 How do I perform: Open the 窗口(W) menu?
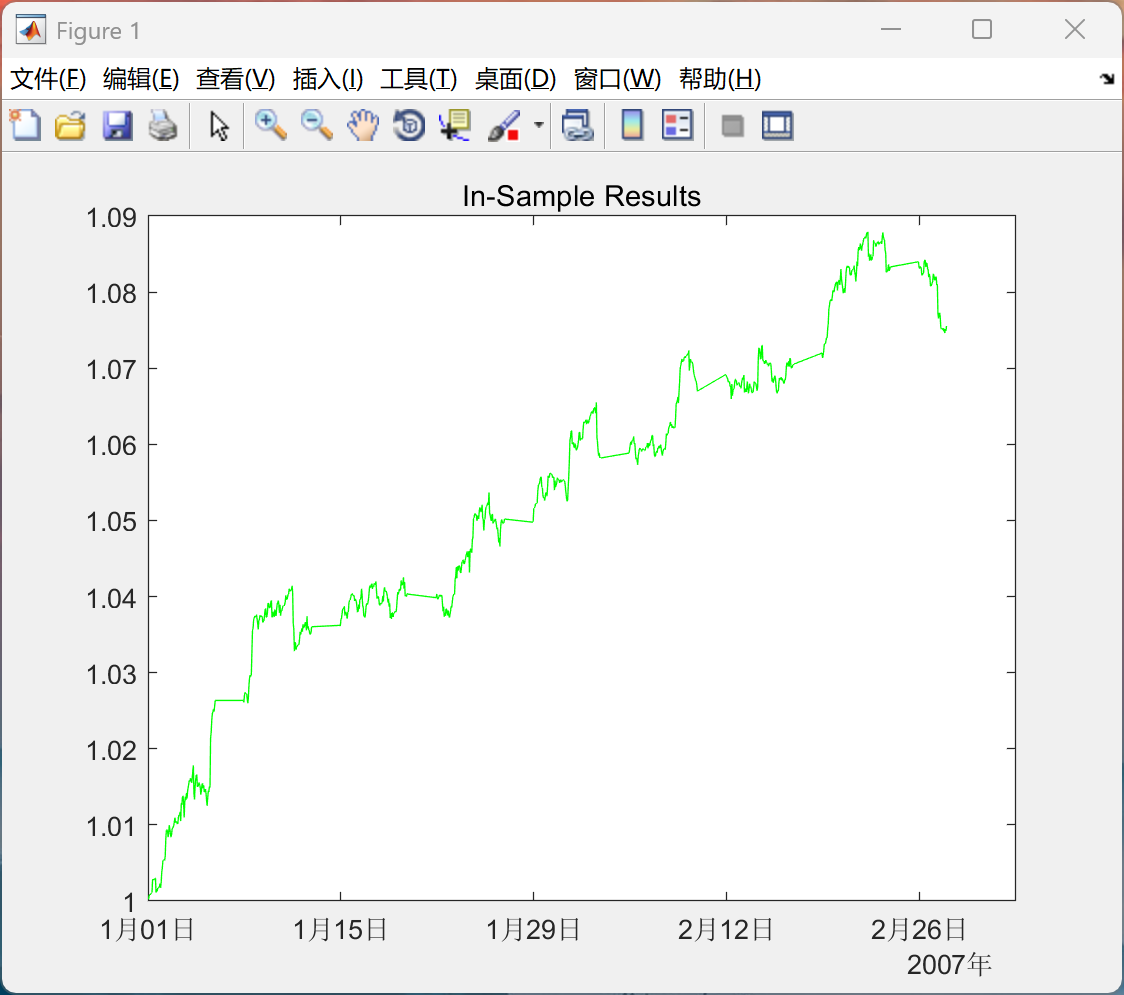click(617, 79)
